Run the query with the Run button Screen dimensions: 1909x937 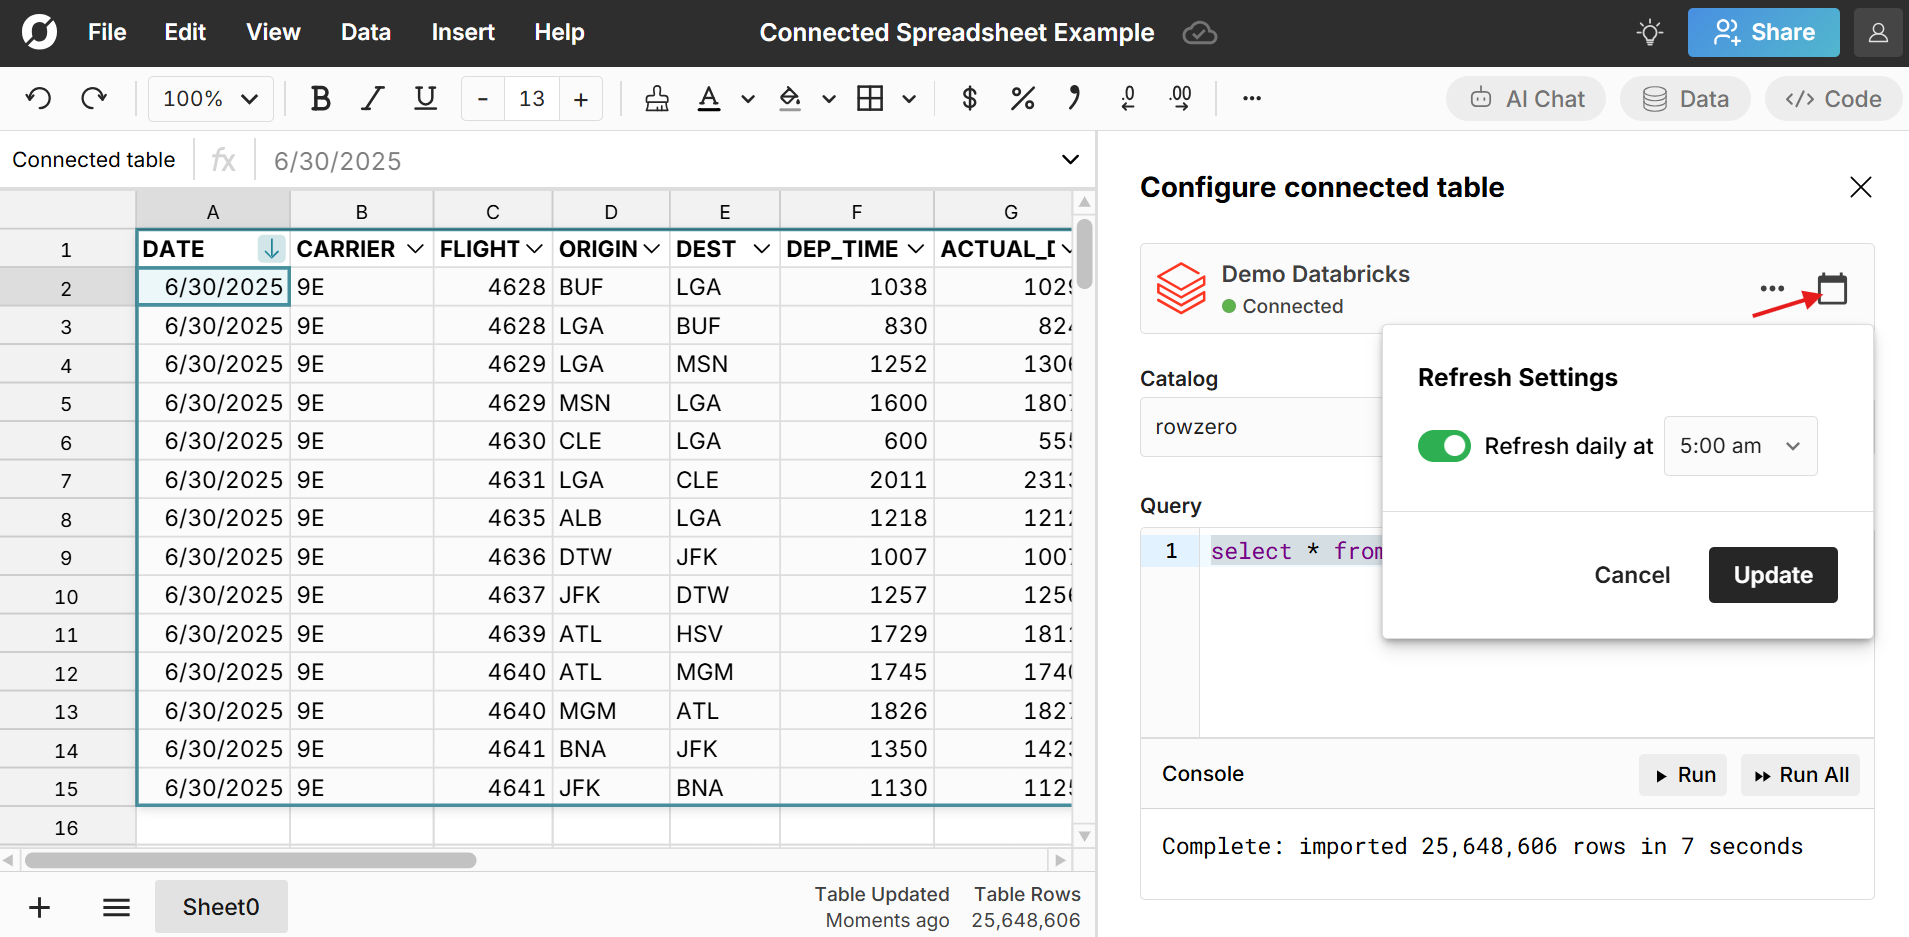pyautogui.click(x=1682, y=774)
